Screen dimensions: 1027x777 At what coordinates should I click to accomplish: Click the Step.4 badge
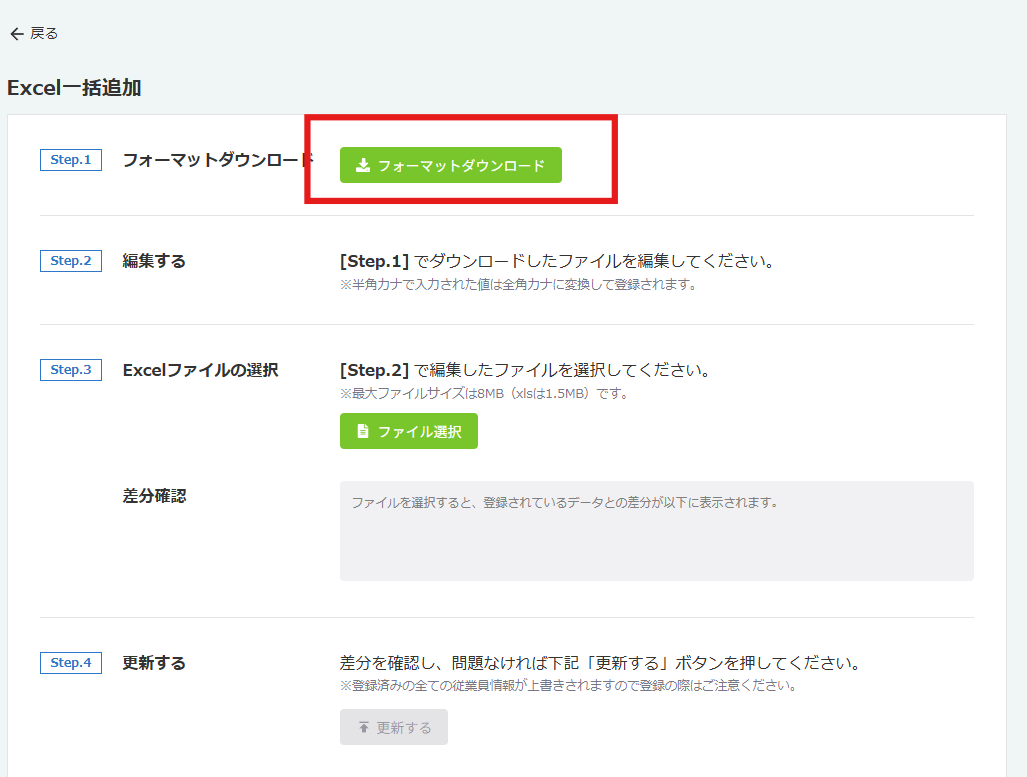(70, 663)
